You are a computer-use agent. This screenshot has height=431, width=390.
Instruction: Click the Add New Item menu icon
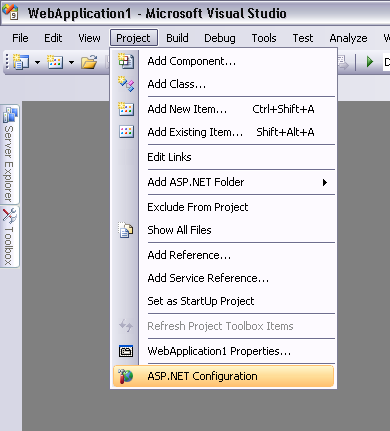click(x=126, y=109)
